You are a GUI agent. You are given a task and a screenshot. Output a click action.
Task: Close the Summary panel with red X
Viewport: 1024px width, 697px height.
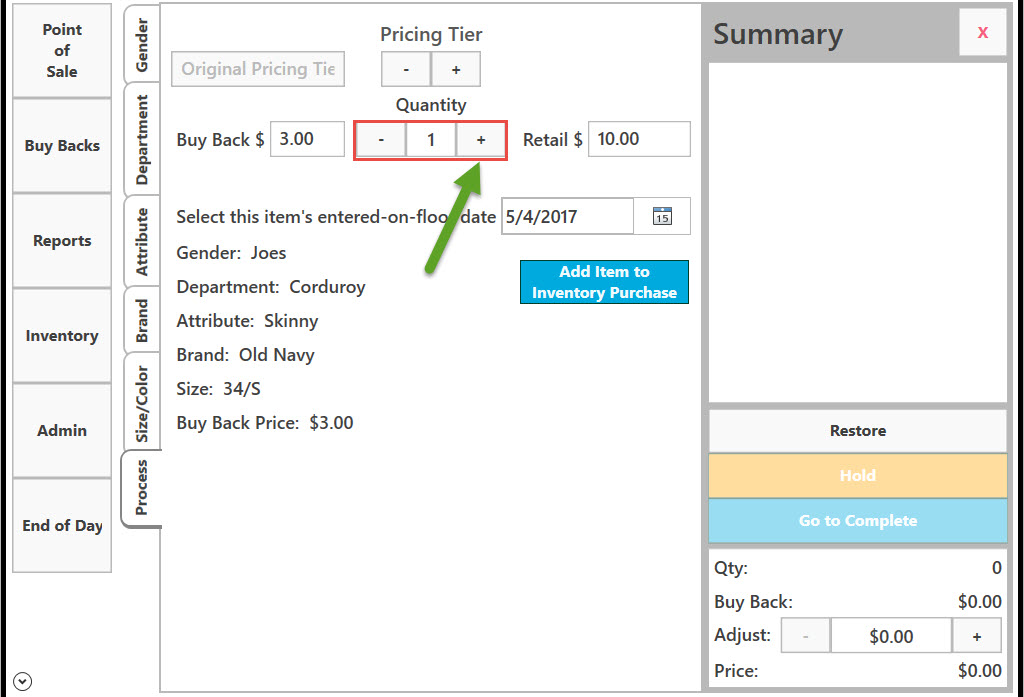click(x=983, y=32)
